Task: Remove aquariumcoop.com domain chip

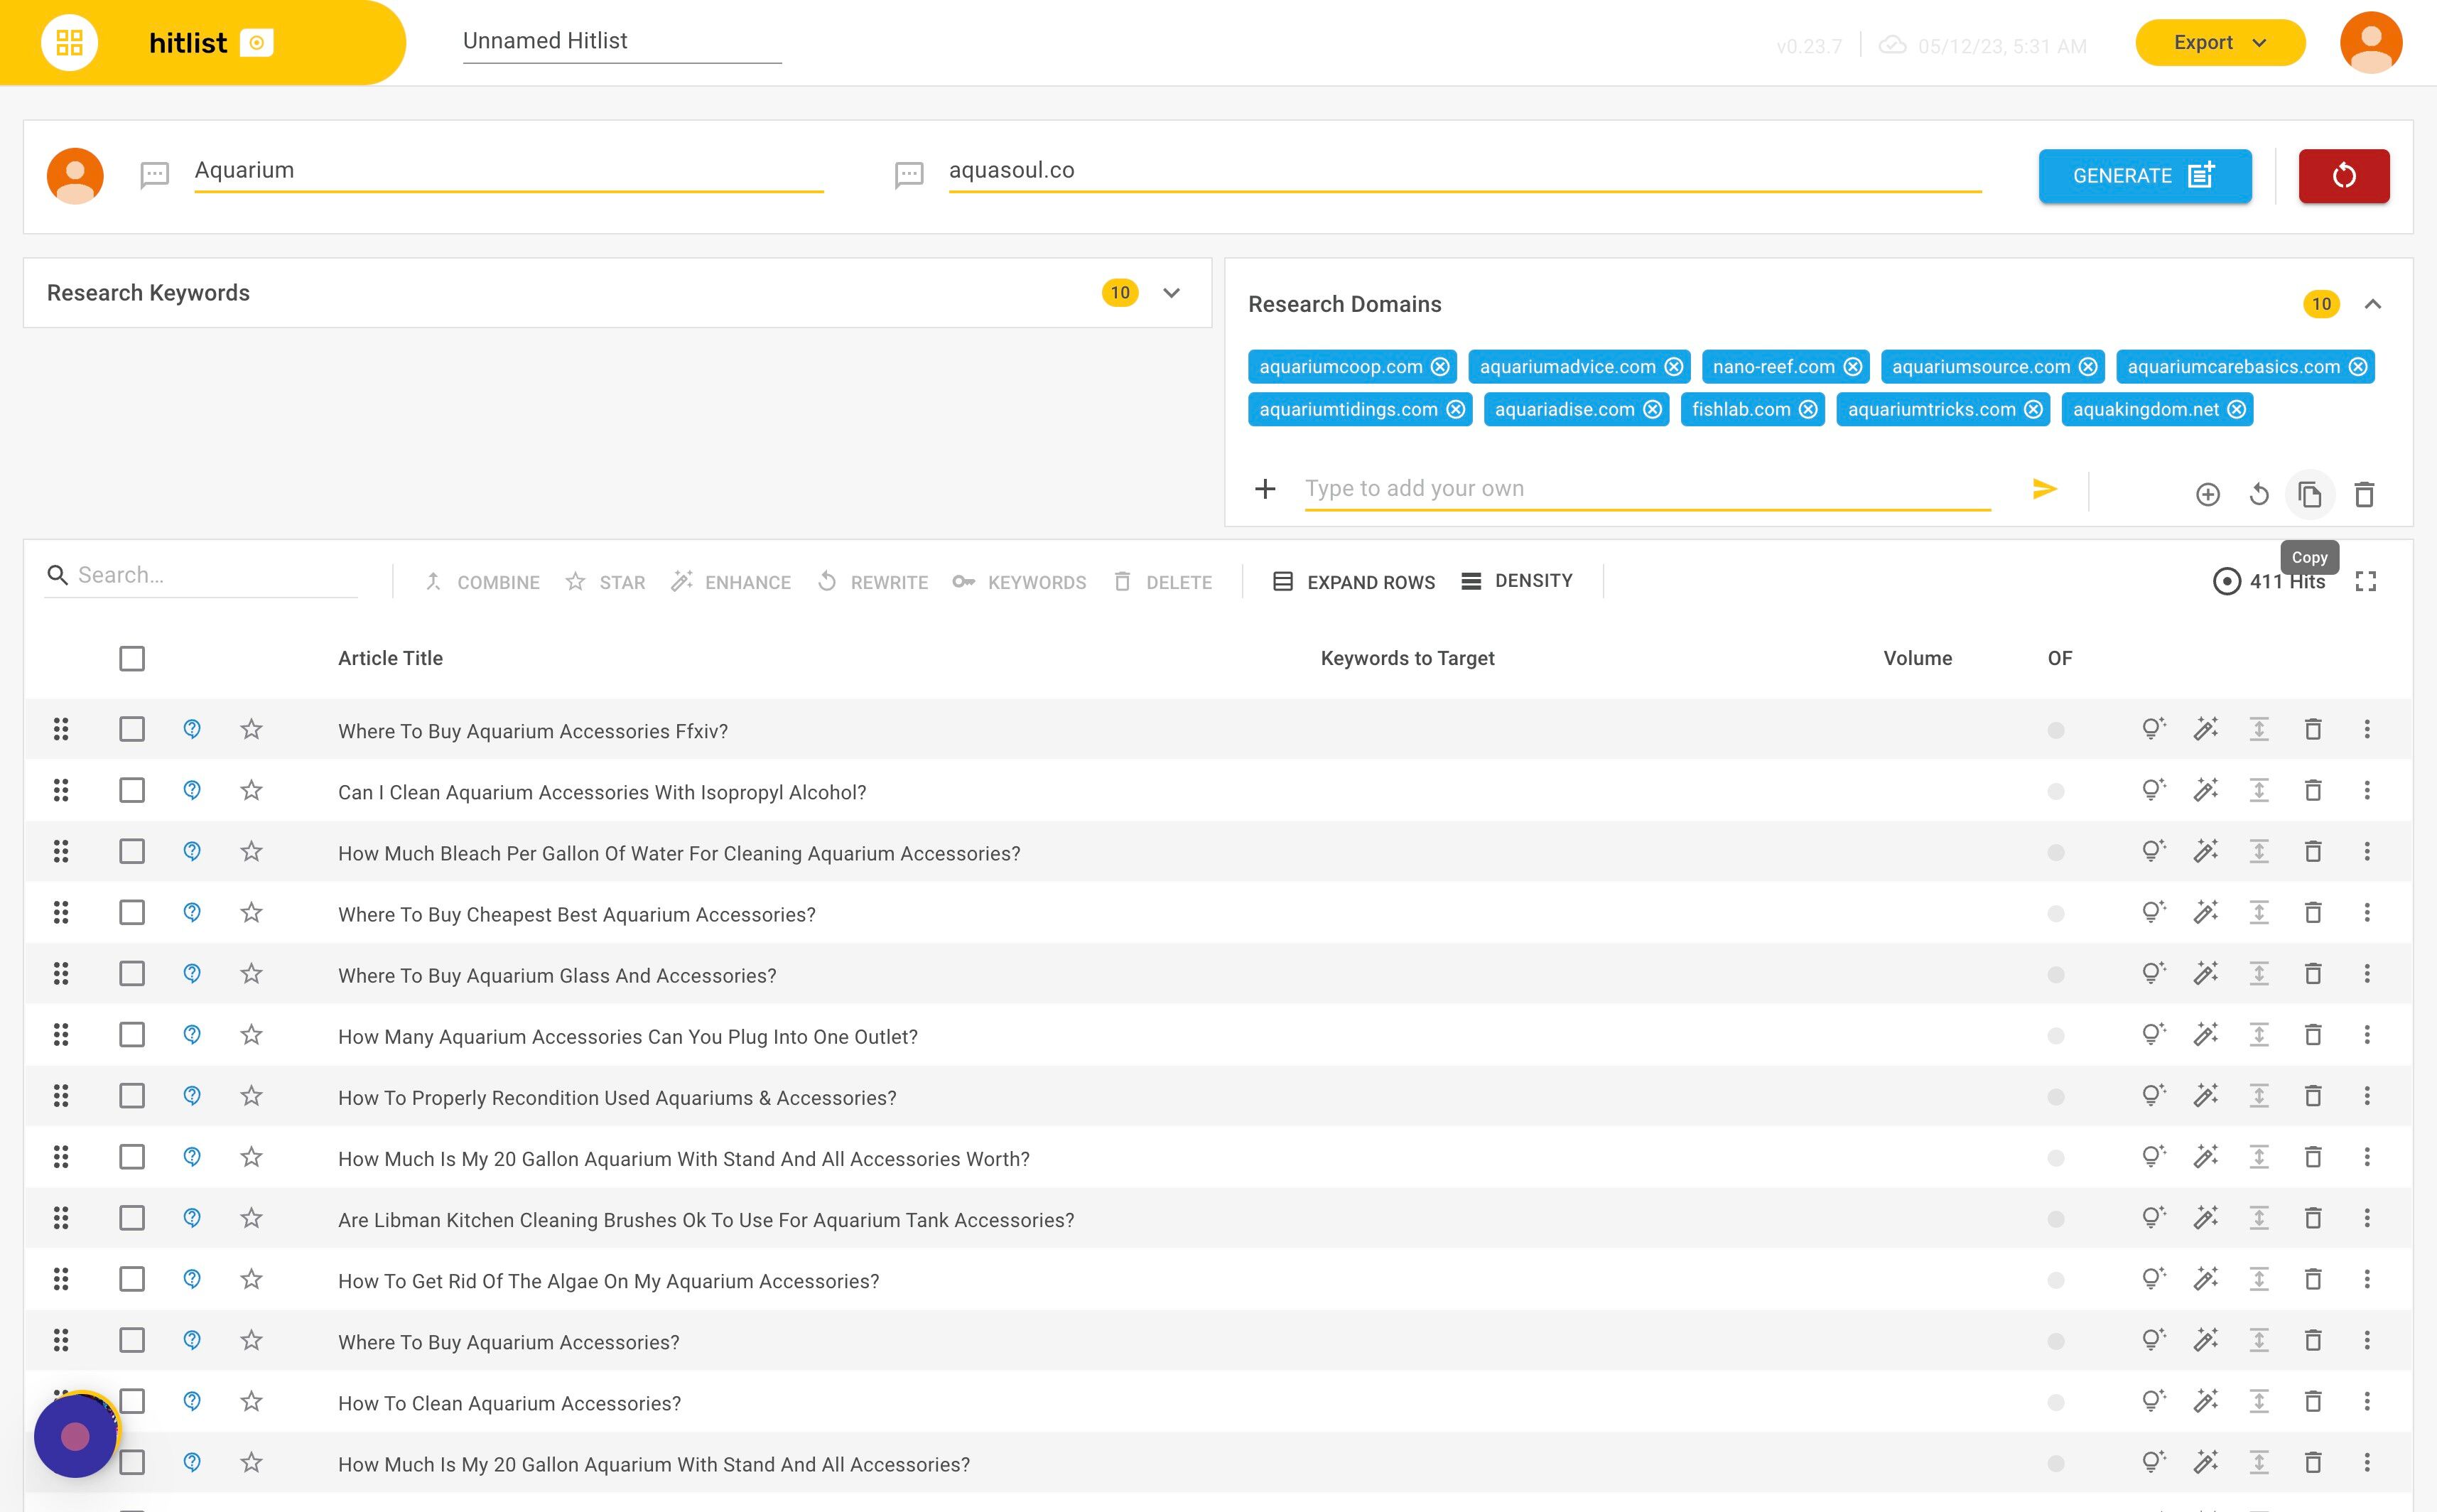Action: click(1439, 367)
